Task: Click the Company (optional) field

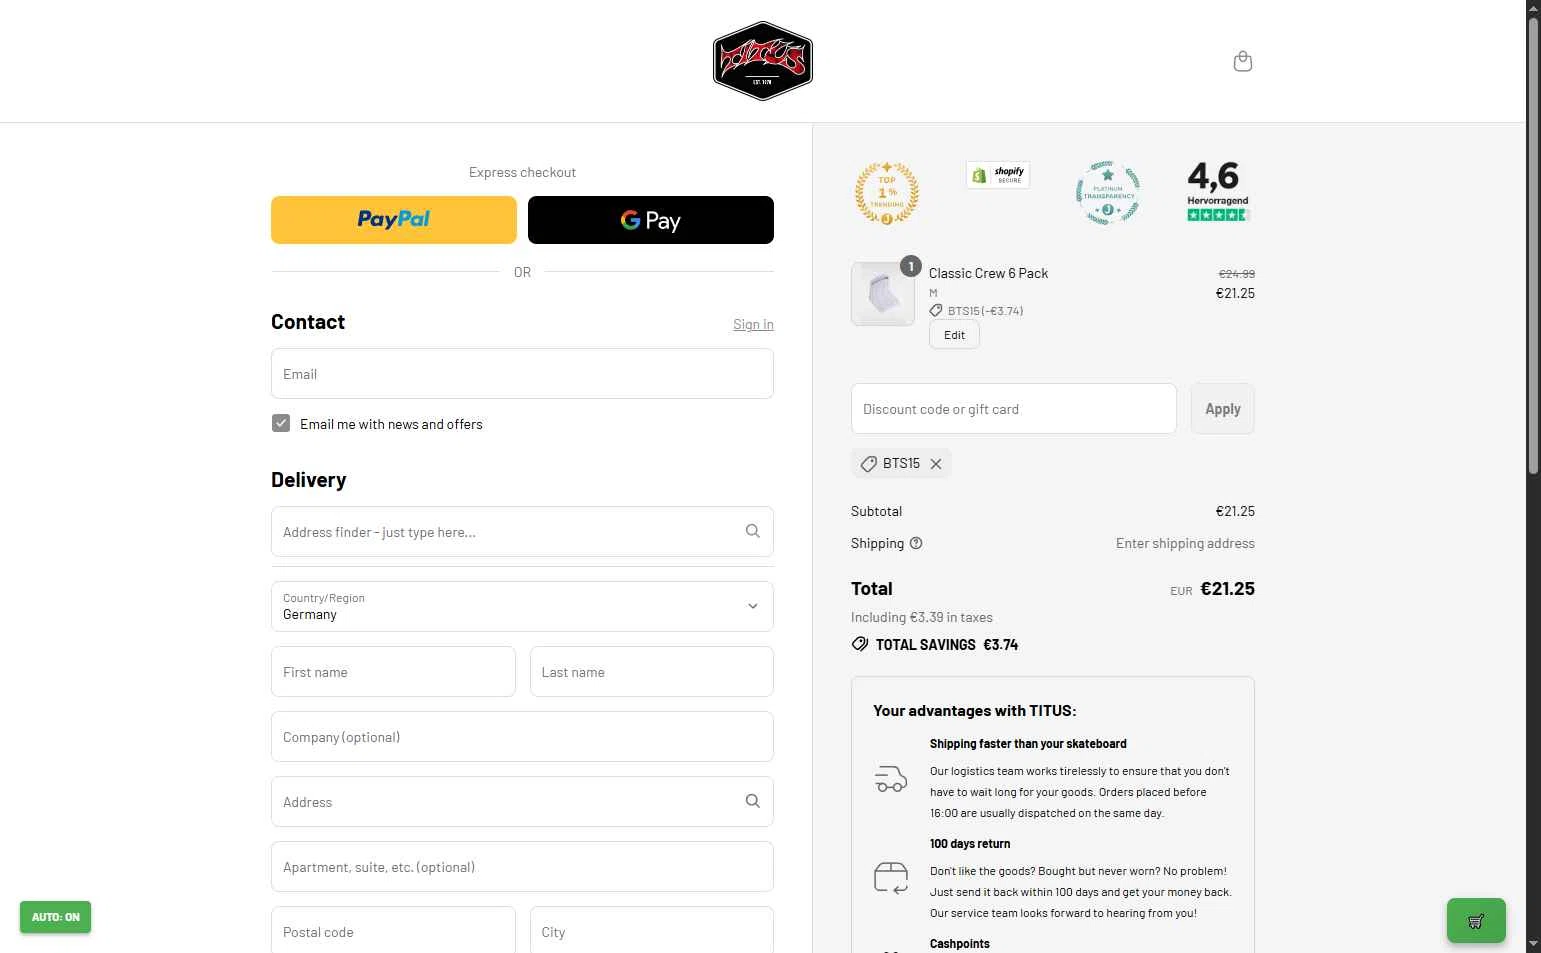Action: pos(522,736)
